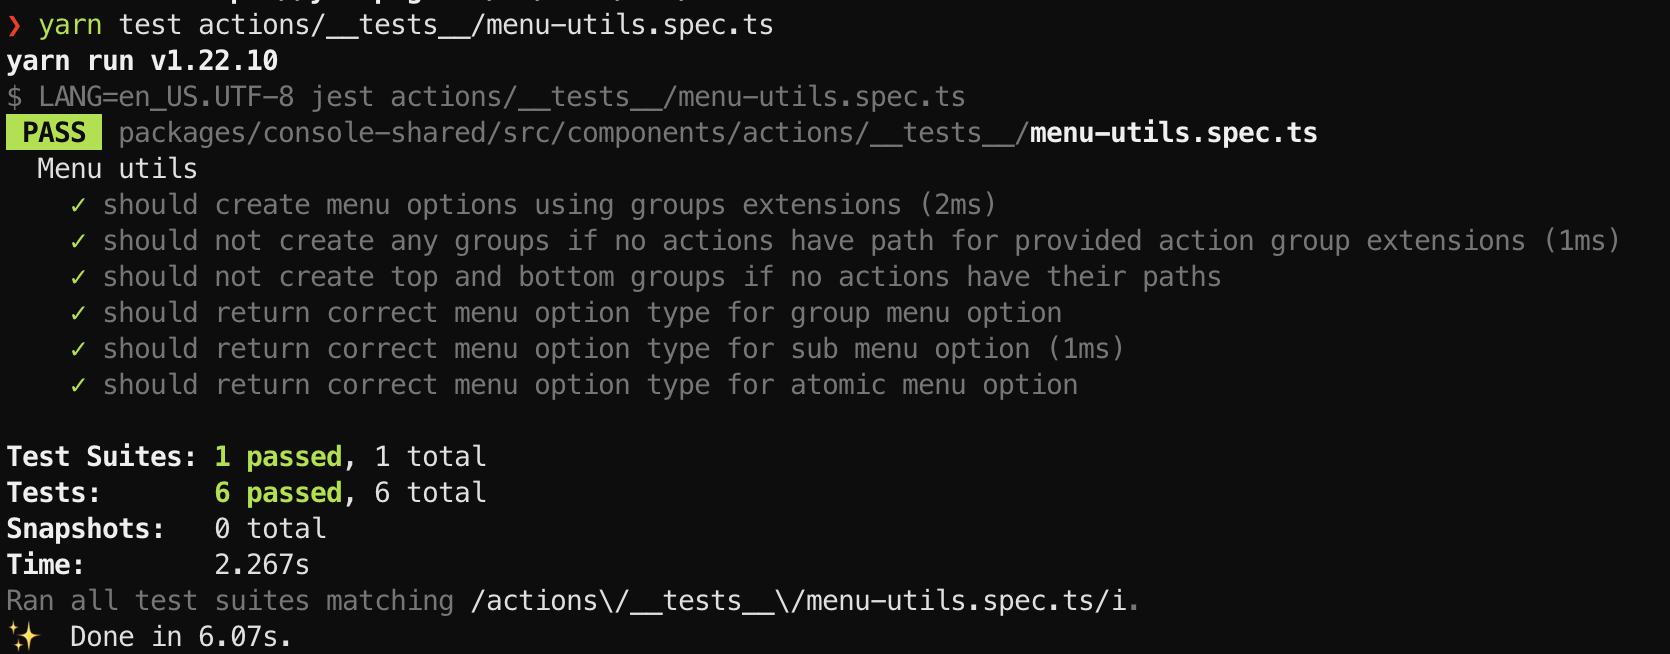
Task: Select the Menu utils suite heading
Action: [117, 169]
